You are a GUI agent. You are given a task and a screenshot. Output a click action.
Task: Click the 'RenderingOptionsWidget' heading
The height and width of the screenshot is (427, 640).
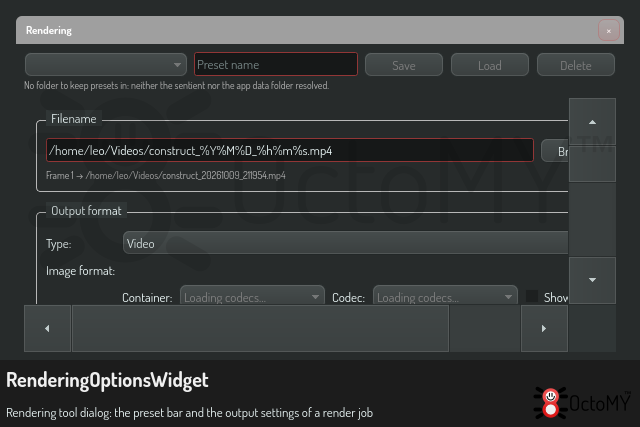107,380
